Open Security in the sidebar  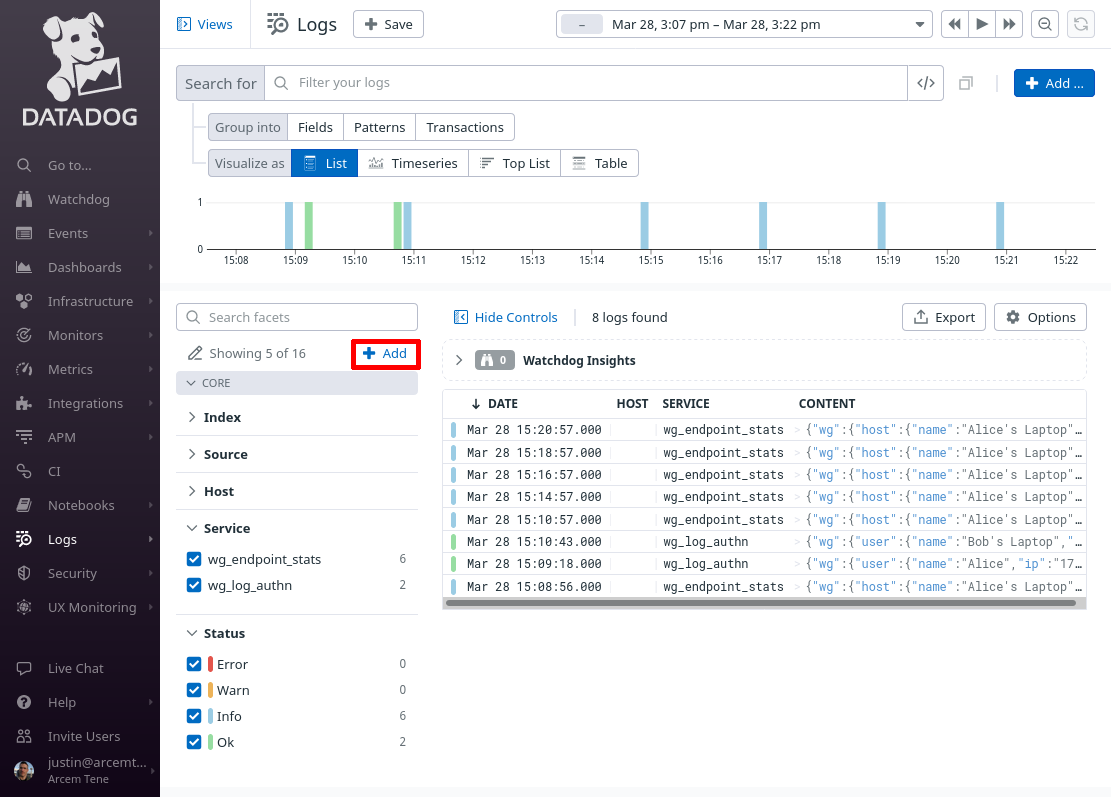pyautogui.click(x=72, y=573)
